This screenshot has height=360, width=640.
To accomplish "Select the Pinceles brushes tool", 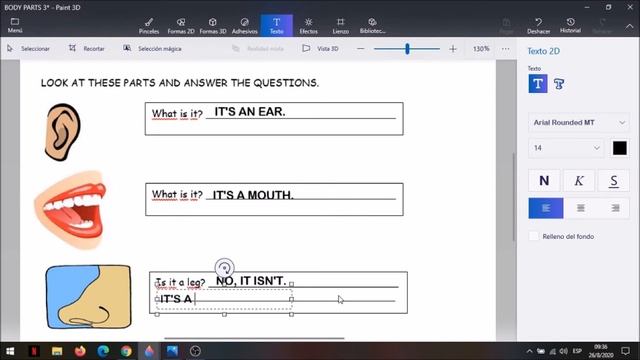I will click(x=149, y=25).
